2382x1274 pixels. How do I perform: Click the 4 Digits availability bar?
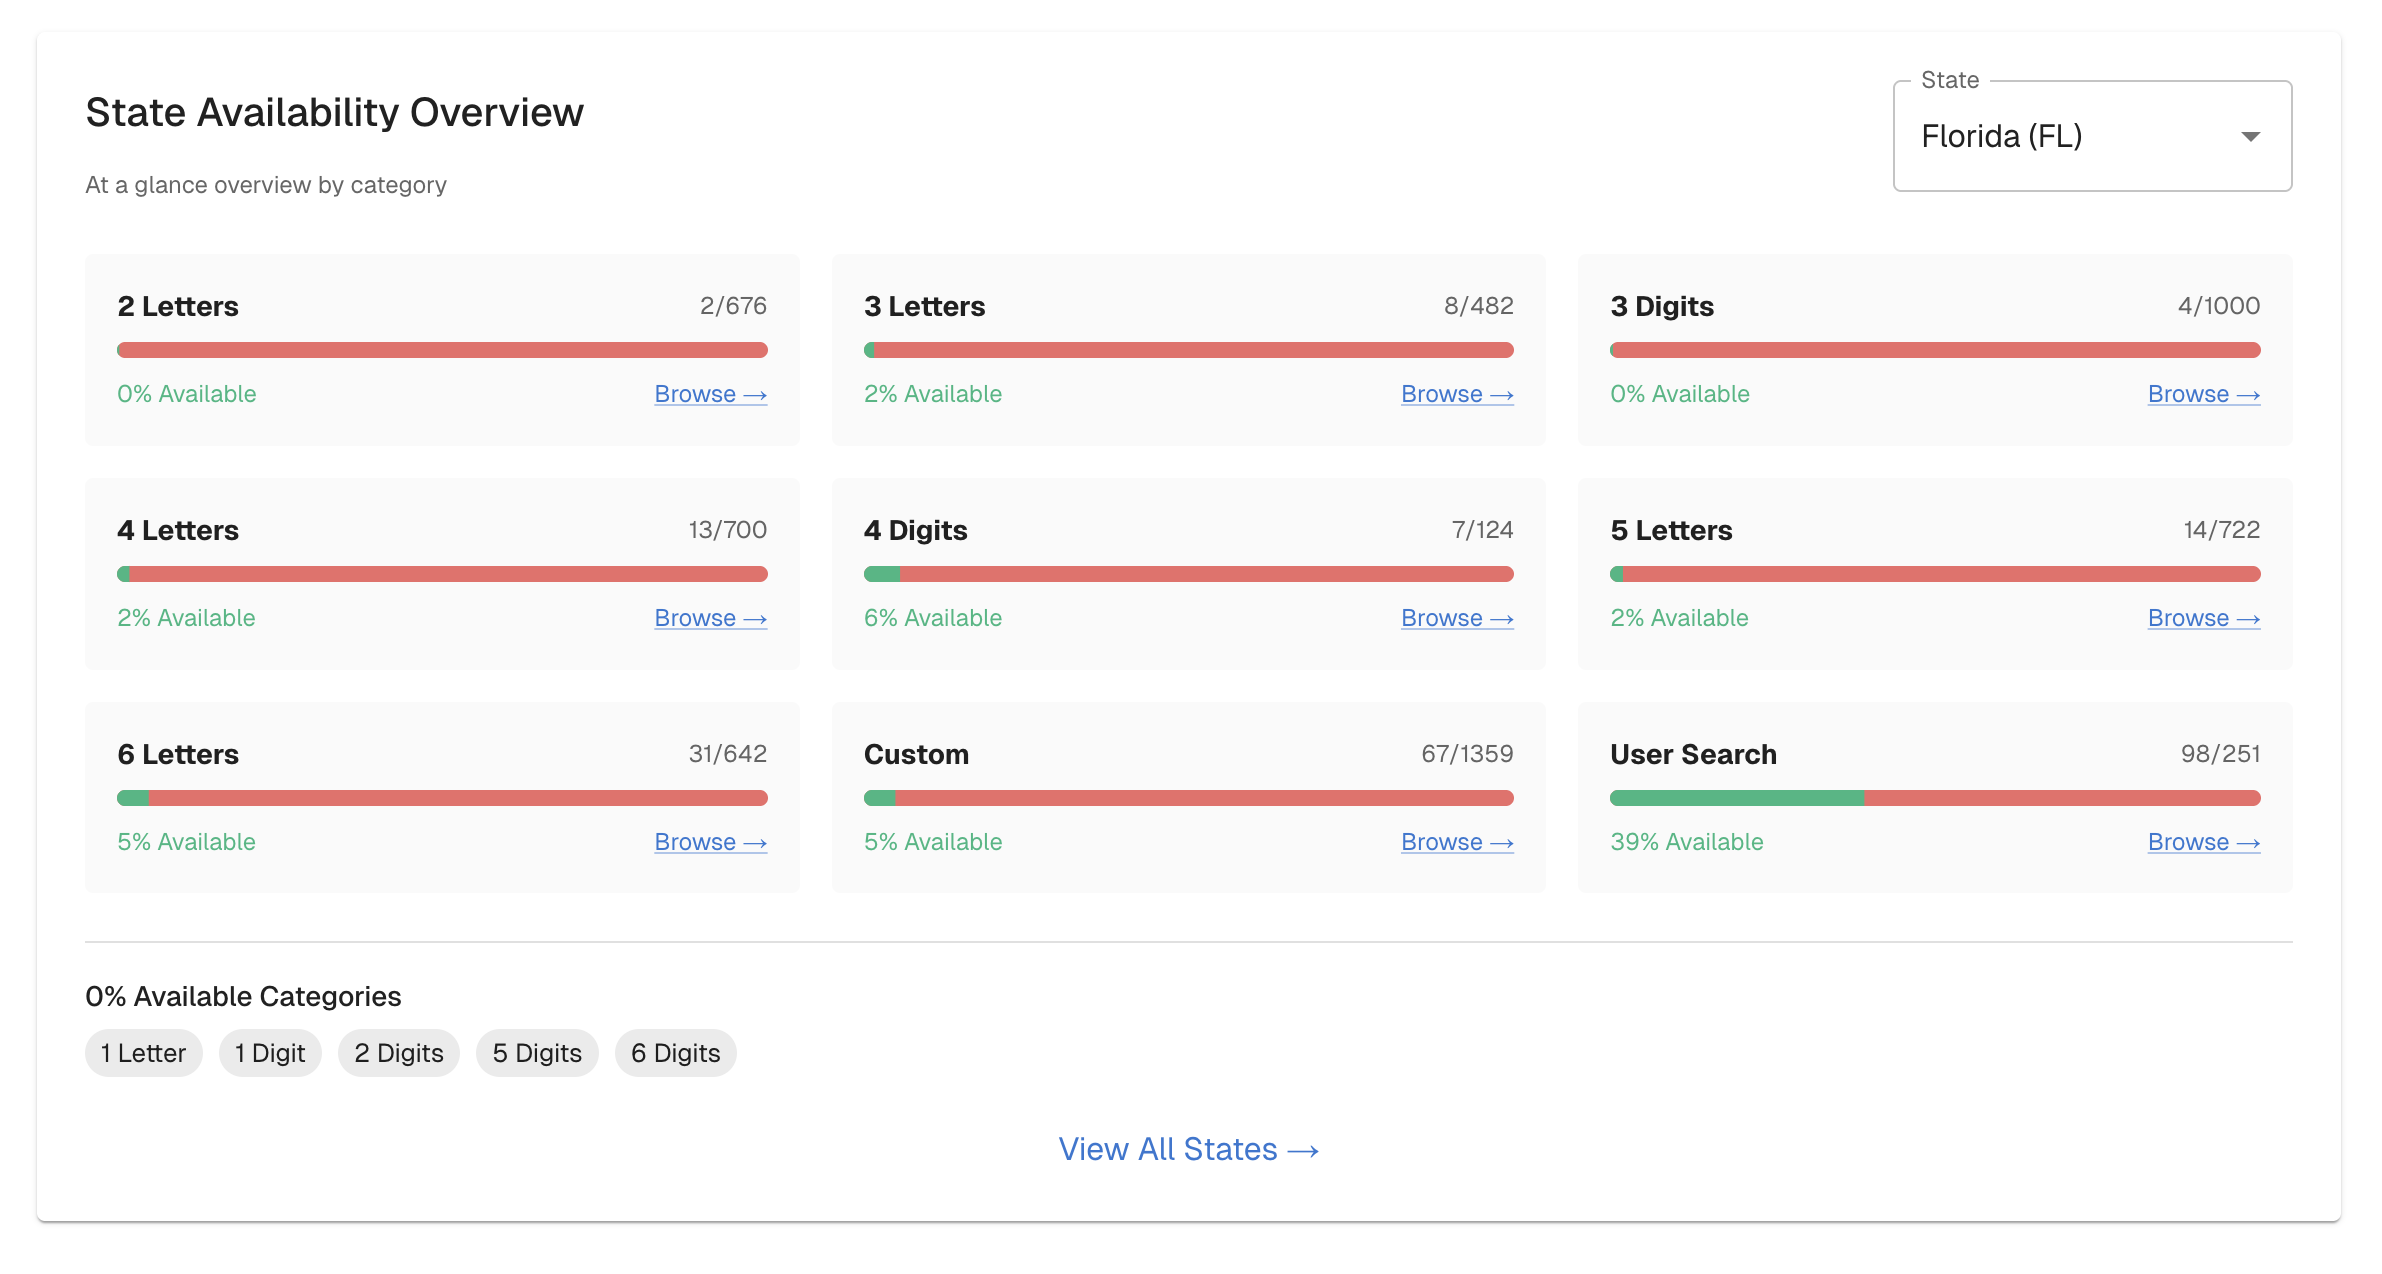point(1188,574)
